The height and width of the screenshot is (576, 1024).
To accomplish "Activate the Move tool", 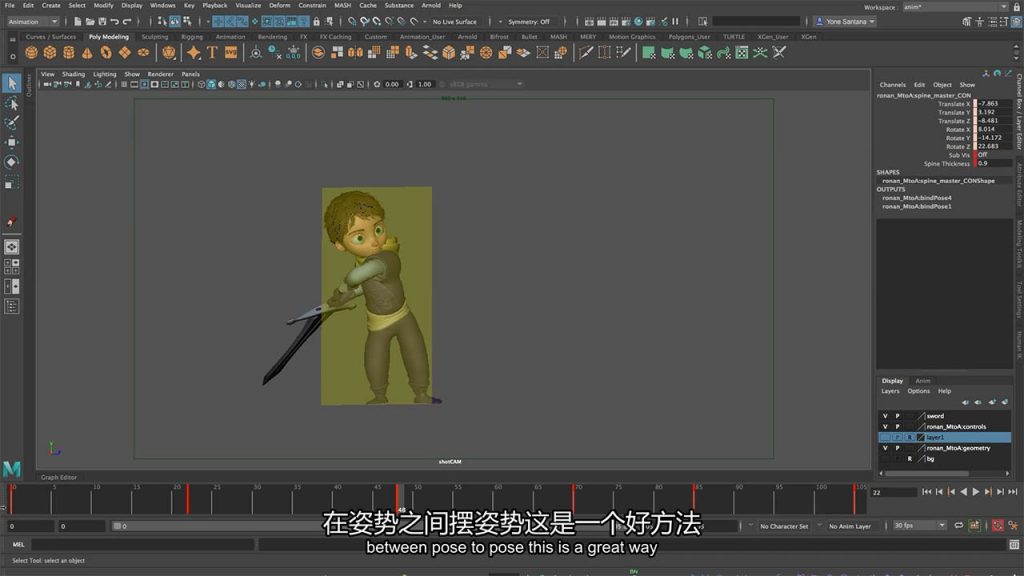I will pos(12,142).
